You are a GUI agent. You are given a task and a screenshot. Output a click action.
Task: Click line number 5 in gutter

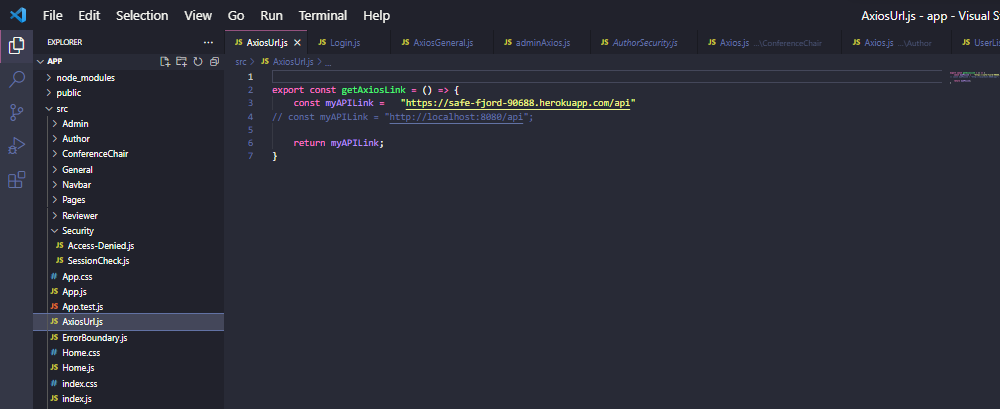251,130
